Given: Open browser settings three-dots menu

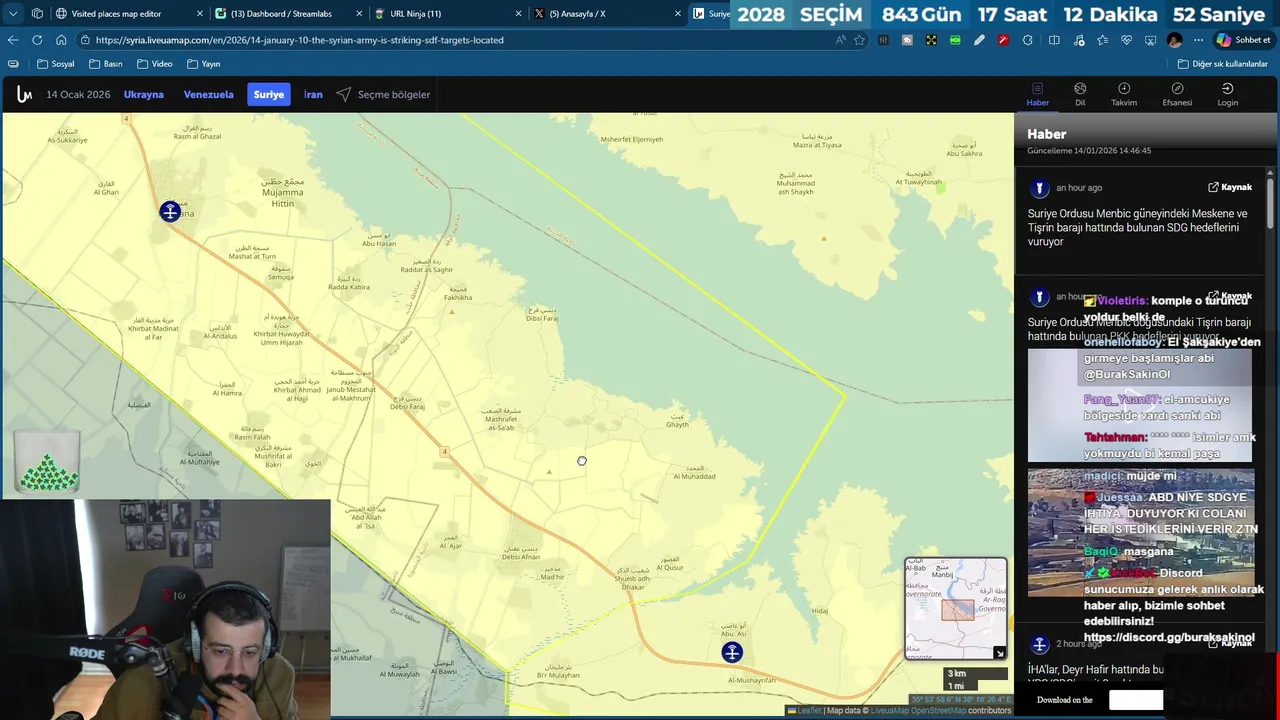Looking at the screenshot, I should coord(1198,40).
